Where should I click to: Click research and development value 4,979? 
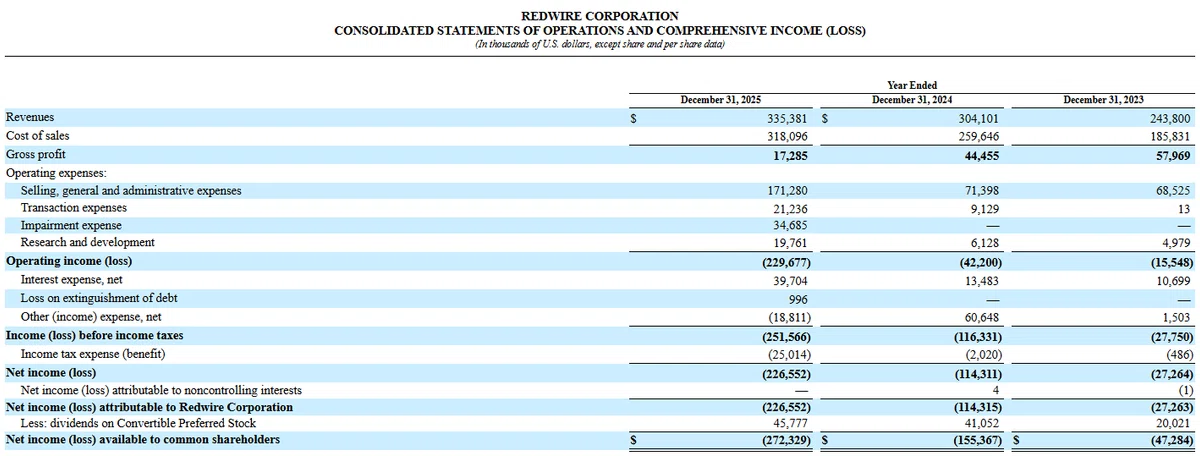click(1176, 242)
